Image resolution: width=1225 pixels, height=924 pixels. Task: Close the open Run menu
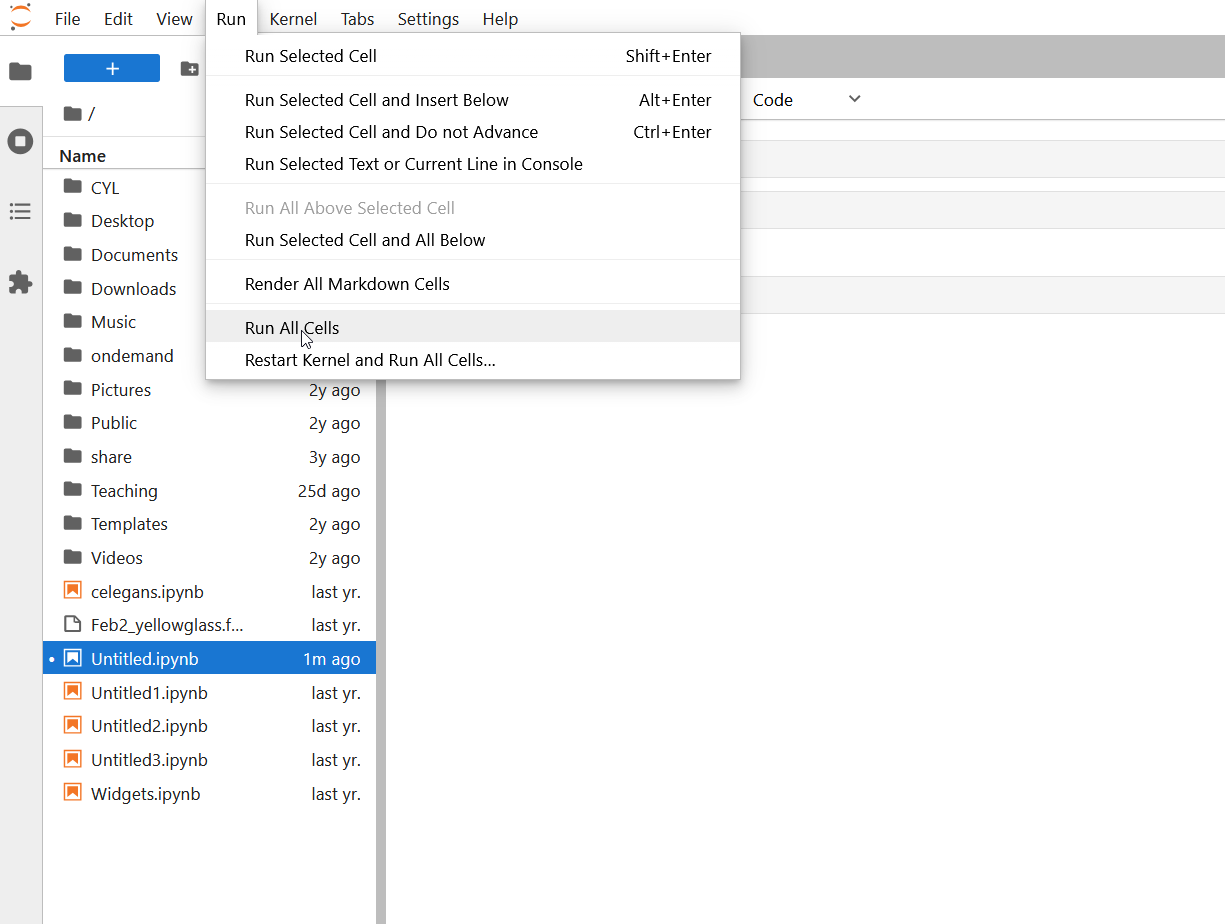coord(231,19)
